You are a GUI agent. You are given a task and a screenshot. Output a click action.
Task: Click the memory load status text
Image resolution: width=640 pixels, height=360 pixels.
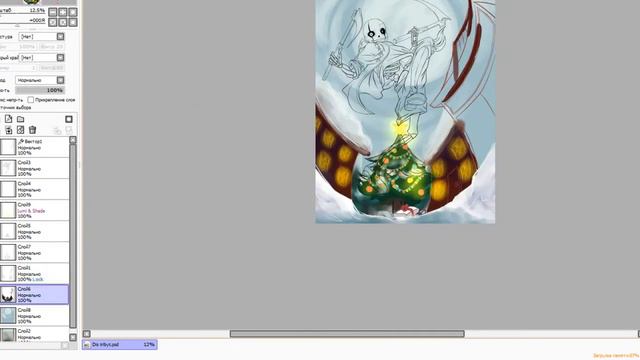point(616,356)
